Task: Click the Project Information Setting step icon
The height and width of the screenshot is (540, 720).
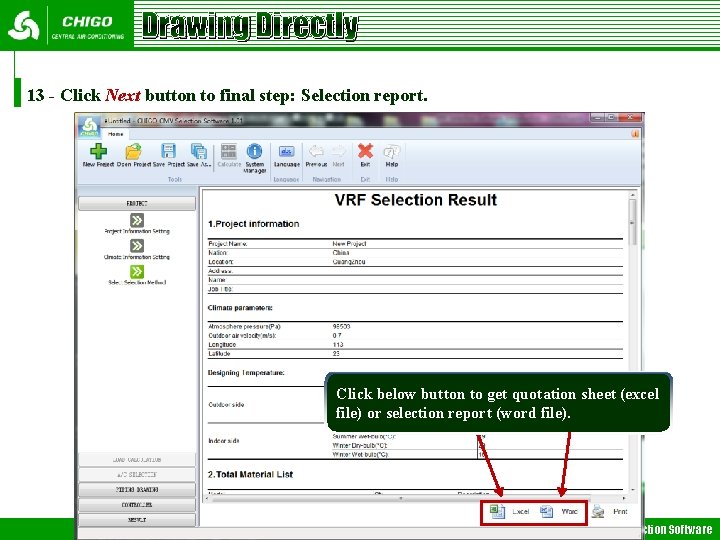Action: point(137,220)
